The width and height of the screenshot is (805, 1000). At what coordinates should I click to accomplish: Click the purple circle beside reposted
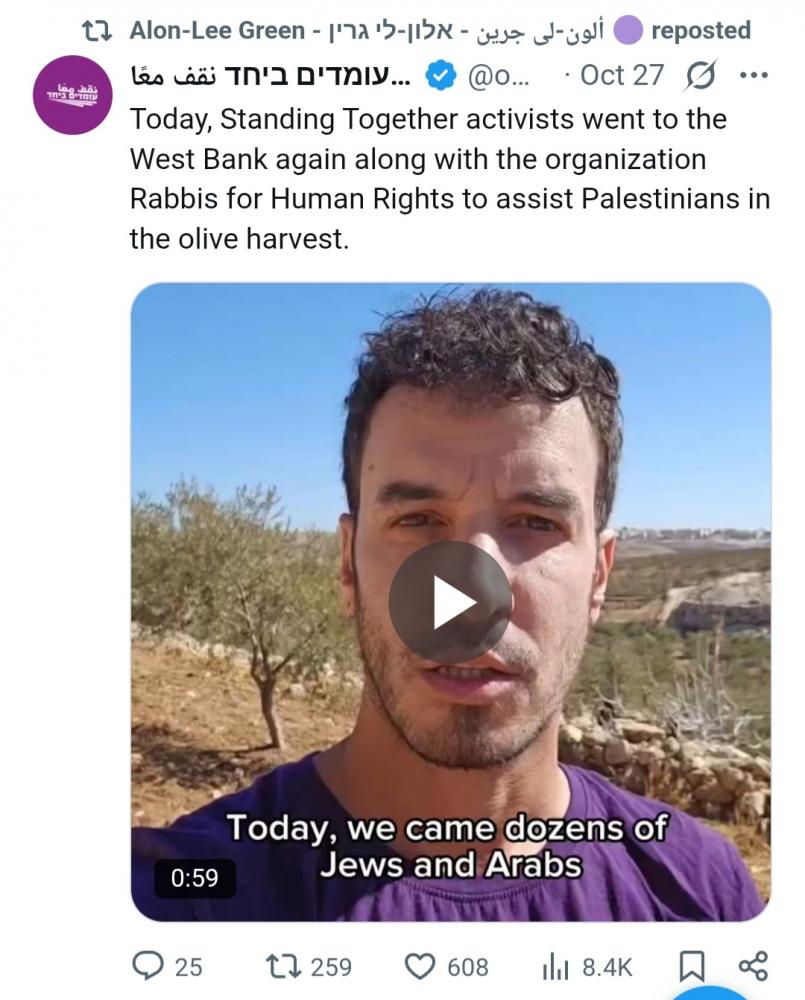pos(628,31)
